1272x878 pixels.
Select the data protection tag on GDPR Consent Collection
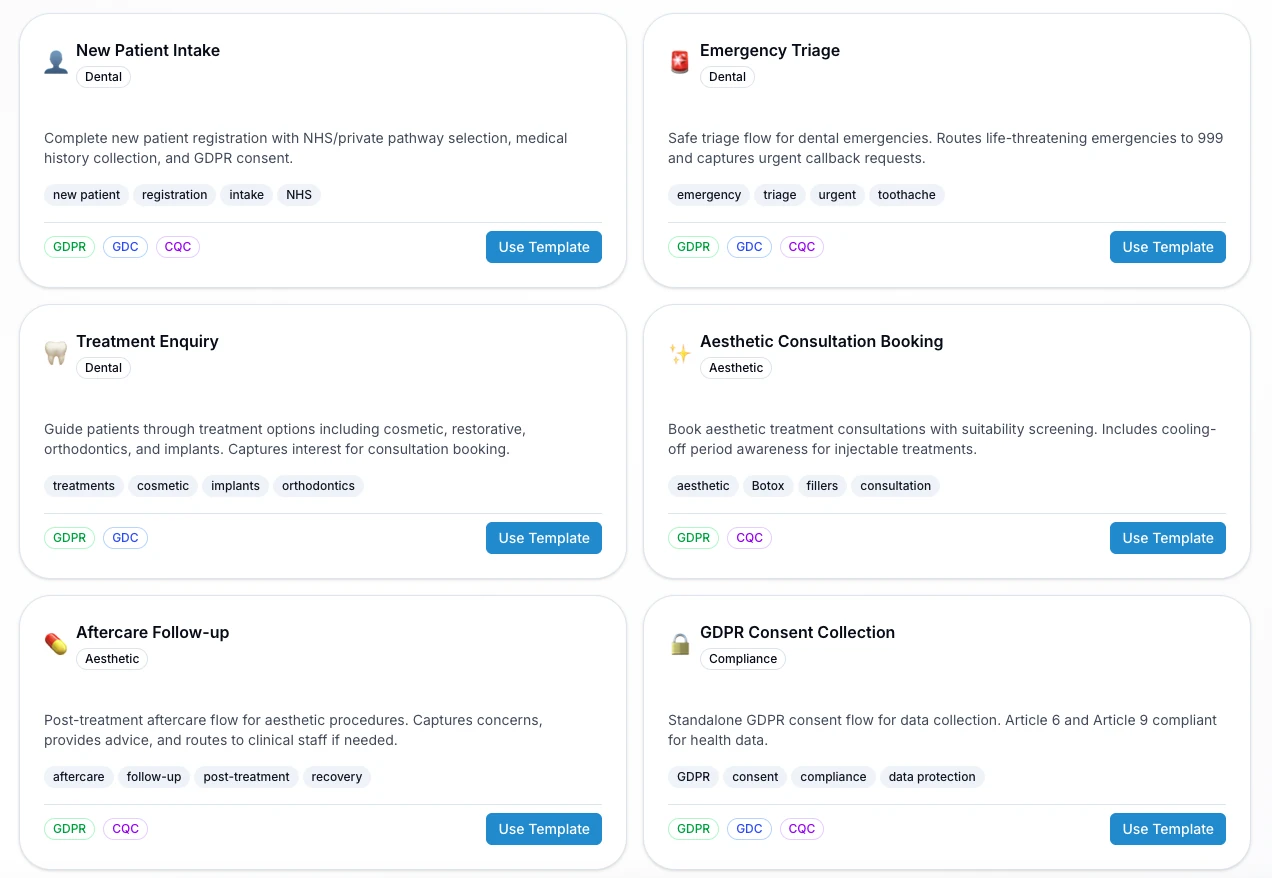point(932,777)
